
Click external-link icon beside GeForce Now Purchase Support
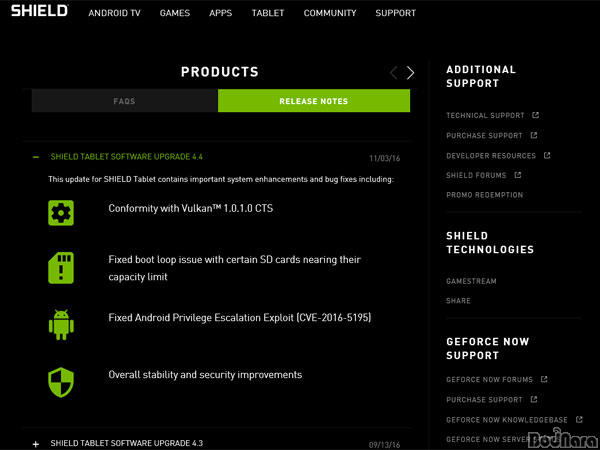coord(534,399)
